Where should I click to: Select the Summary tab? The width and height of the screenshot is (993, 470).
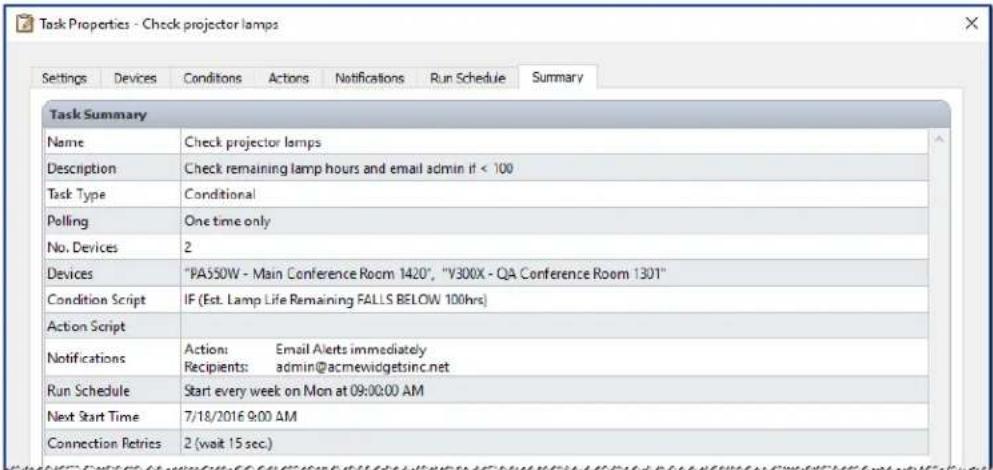pos(557,78)
